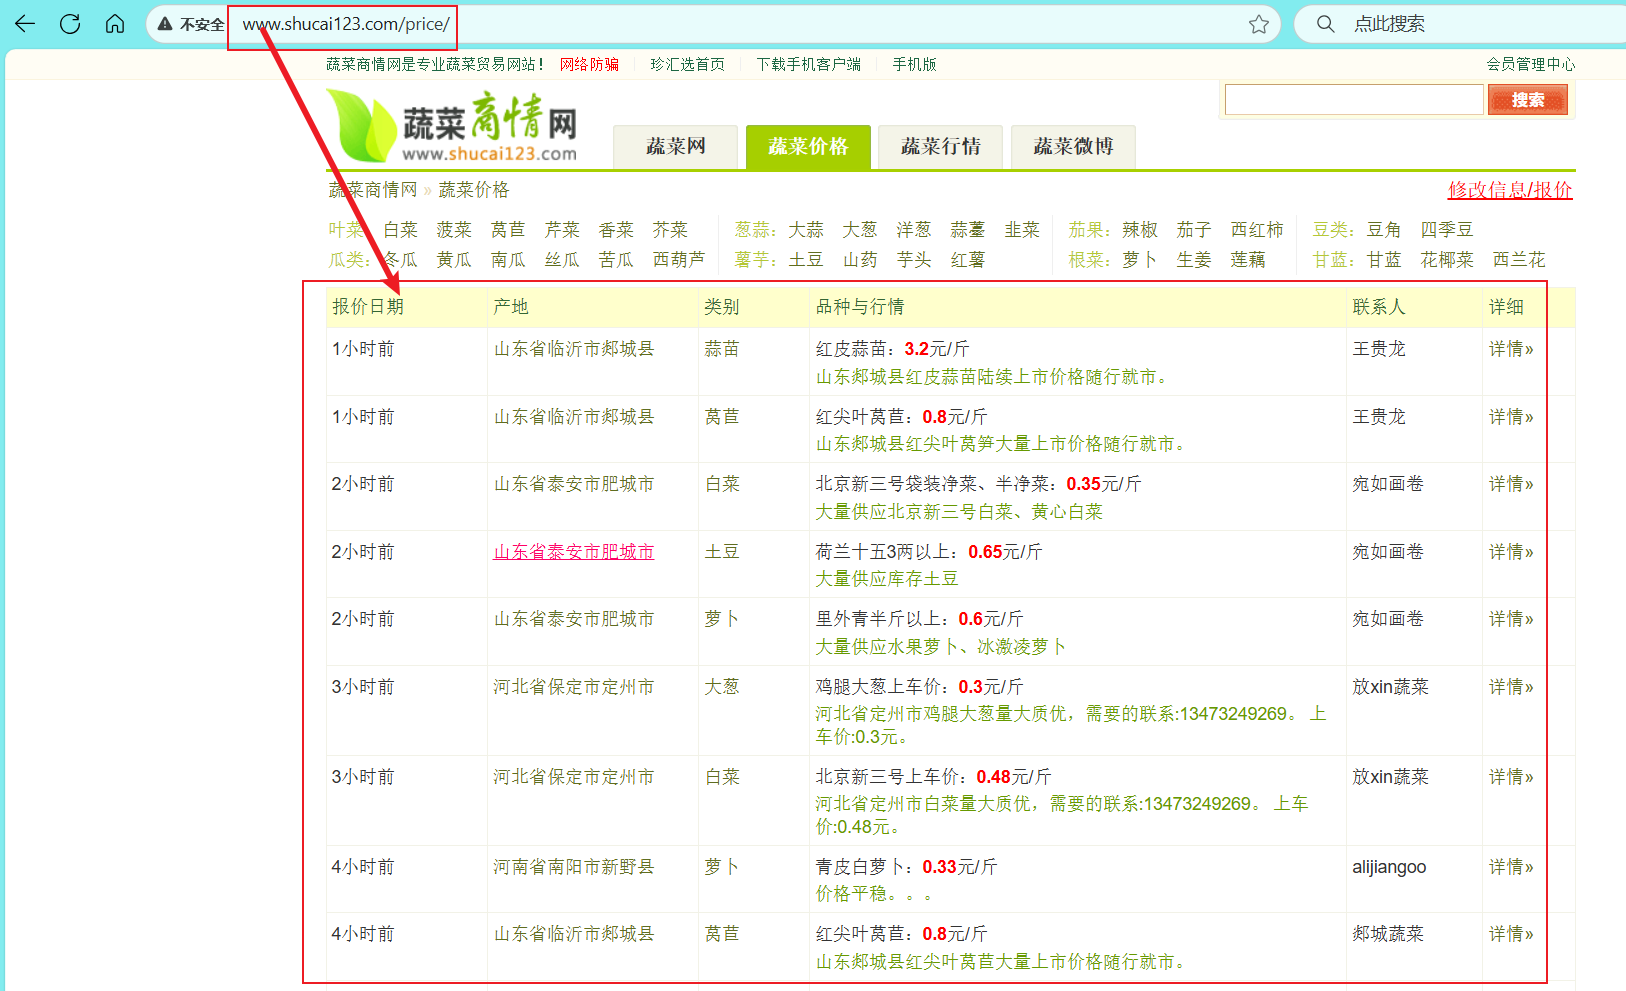1626x991 pixels.
Task: Open the 网络防骗 link
Action: pos(589,63)
